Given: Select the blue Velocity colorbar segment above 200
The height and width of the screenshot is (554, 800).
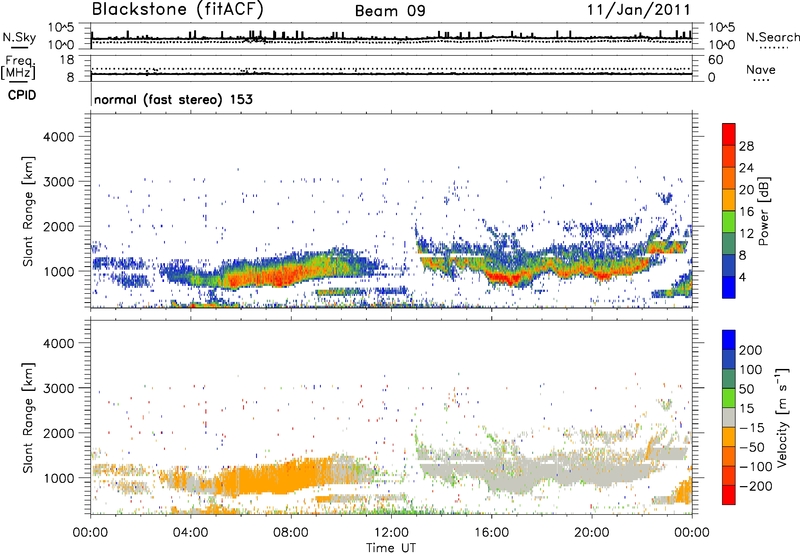Looking at the screenshot, I should [729, 340].
